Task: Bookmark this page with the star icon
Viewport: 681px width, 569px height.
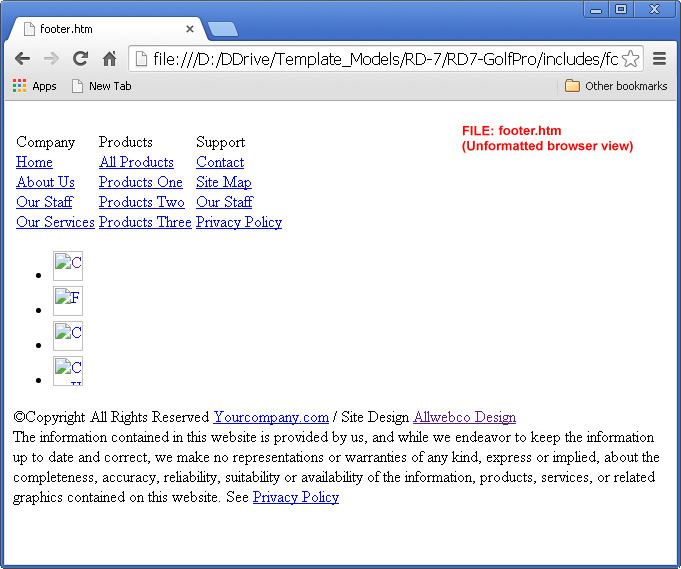Action: [x=630, y=59]
